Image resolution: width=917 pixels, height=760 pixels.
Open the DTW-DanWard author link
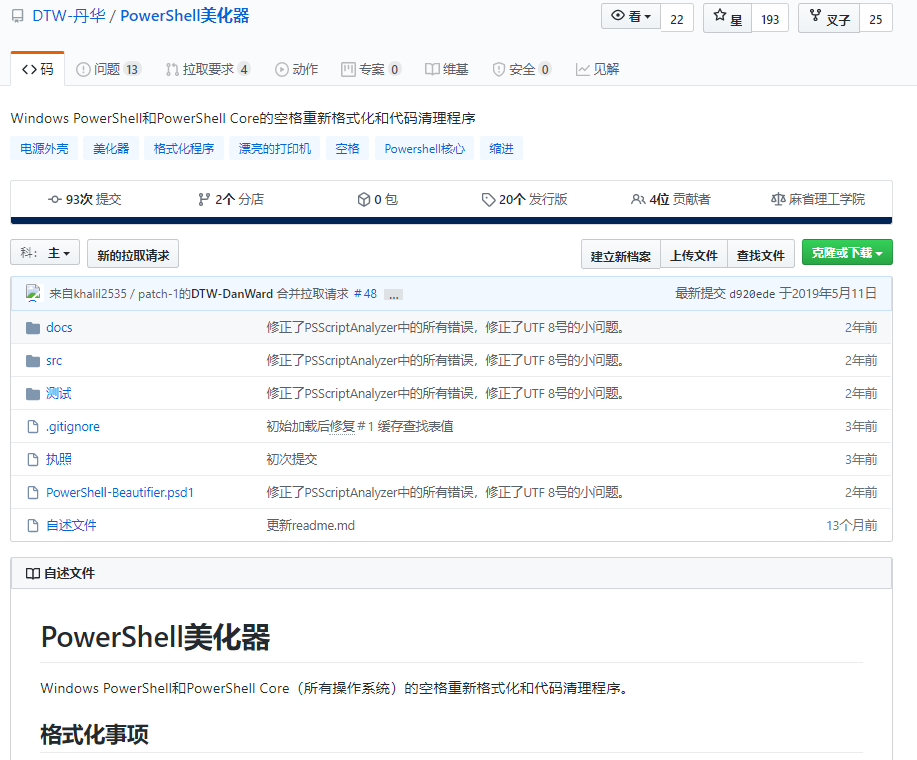tap(232, 293)
